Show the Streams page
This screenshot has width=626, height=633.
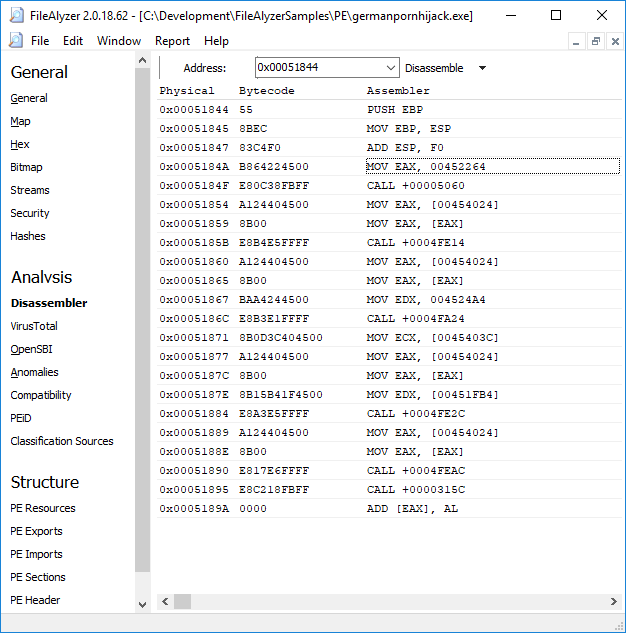pos(30,190)
